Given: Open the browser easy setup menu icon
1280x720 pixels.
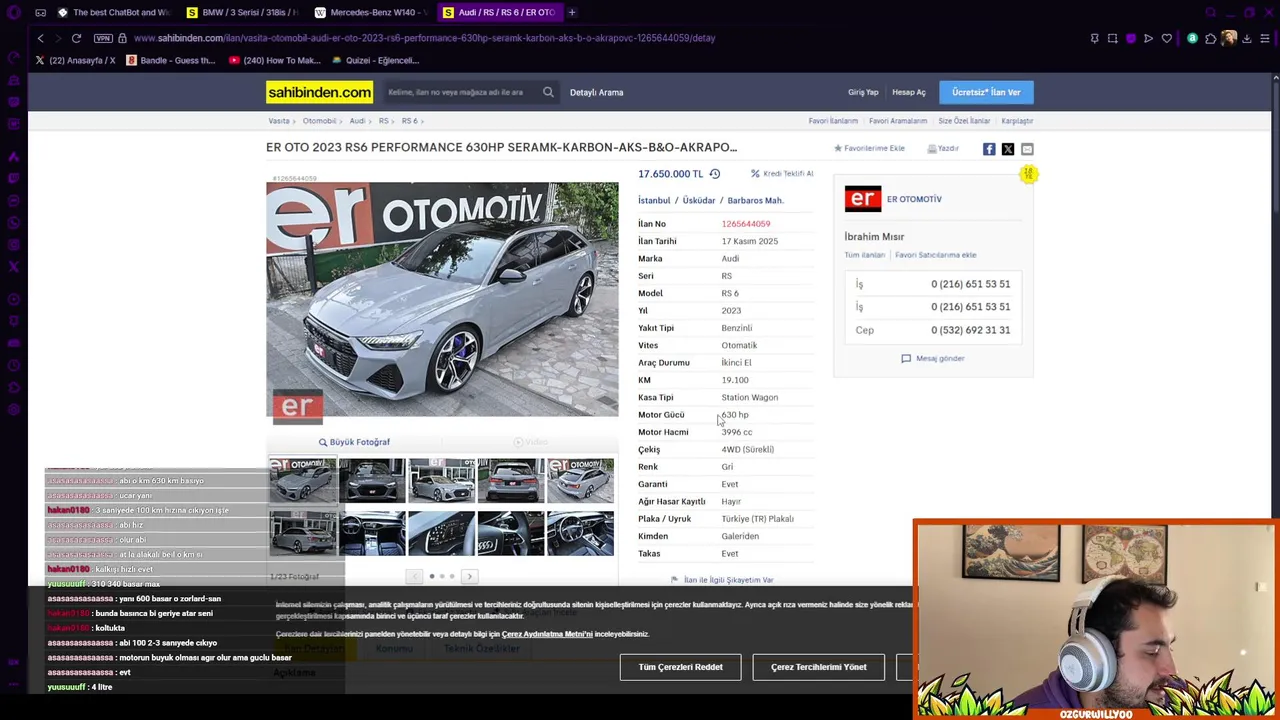Looking at the screenshot, I should coord(1264,38).
